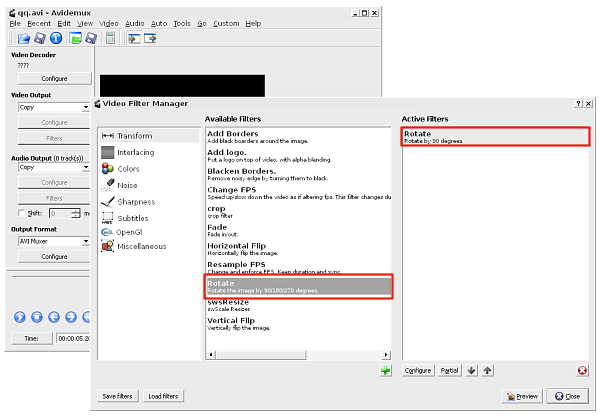Open the Tools menu

pos(181,22)
